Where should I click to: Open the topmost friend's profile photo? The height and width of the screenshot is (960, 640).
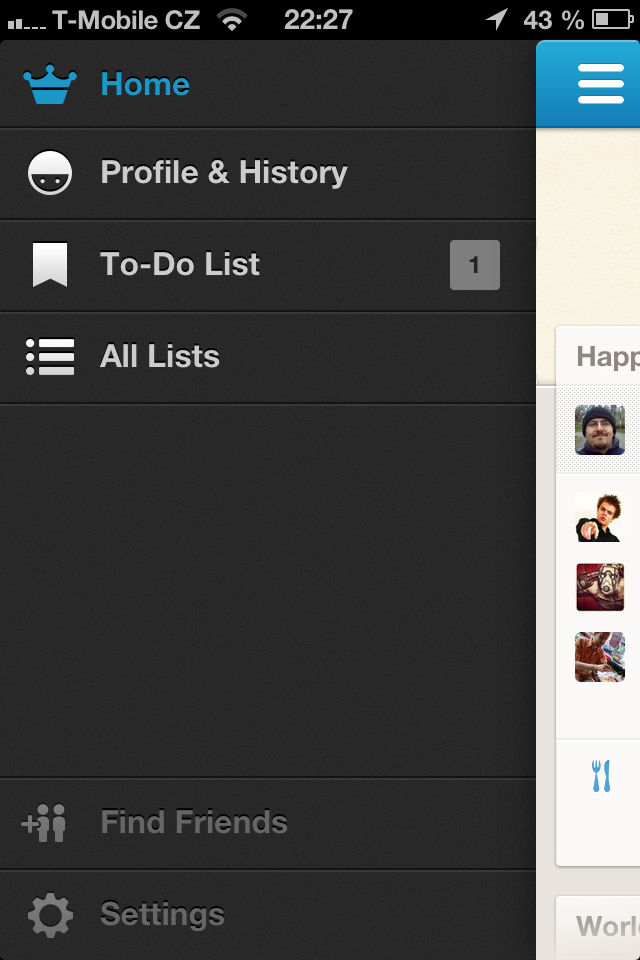pos(600,430)
